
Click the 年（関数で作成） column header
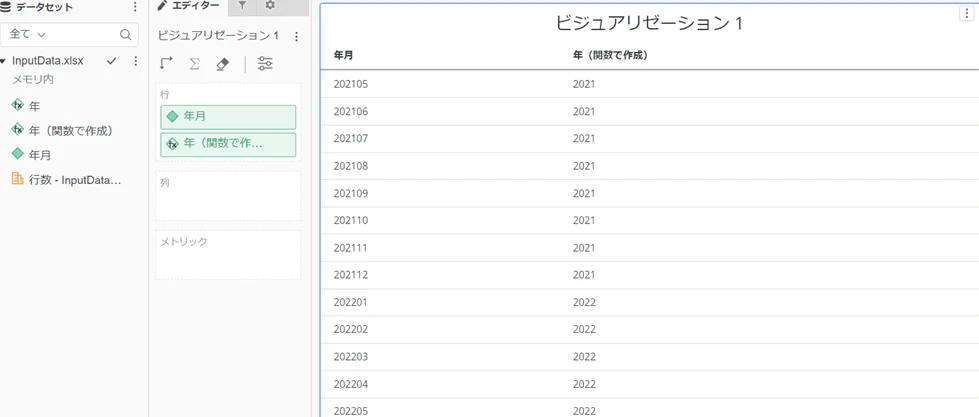point(610,55)
